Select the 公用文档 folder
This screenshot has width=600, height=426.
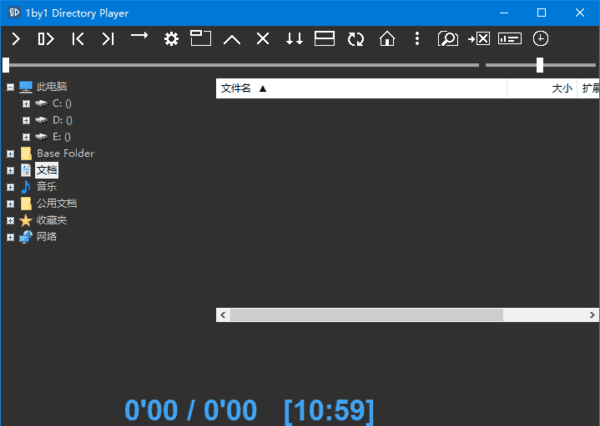pos(57,203)
